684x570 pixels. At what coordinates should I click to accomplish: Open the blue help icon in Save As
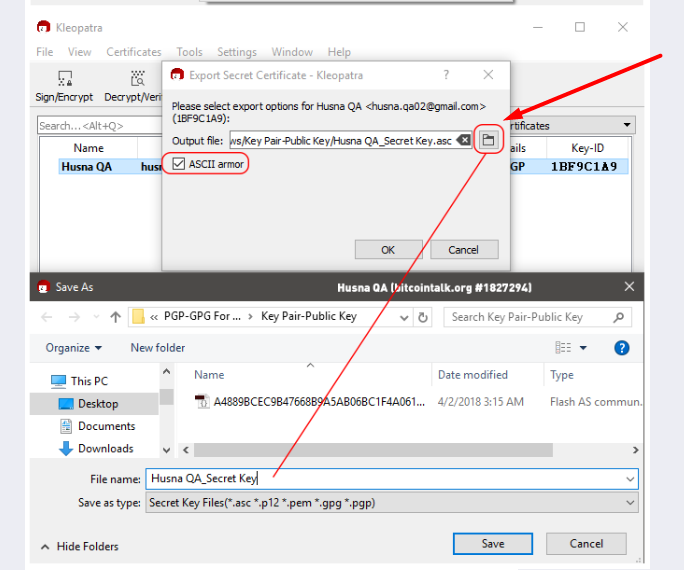[622, 348]
